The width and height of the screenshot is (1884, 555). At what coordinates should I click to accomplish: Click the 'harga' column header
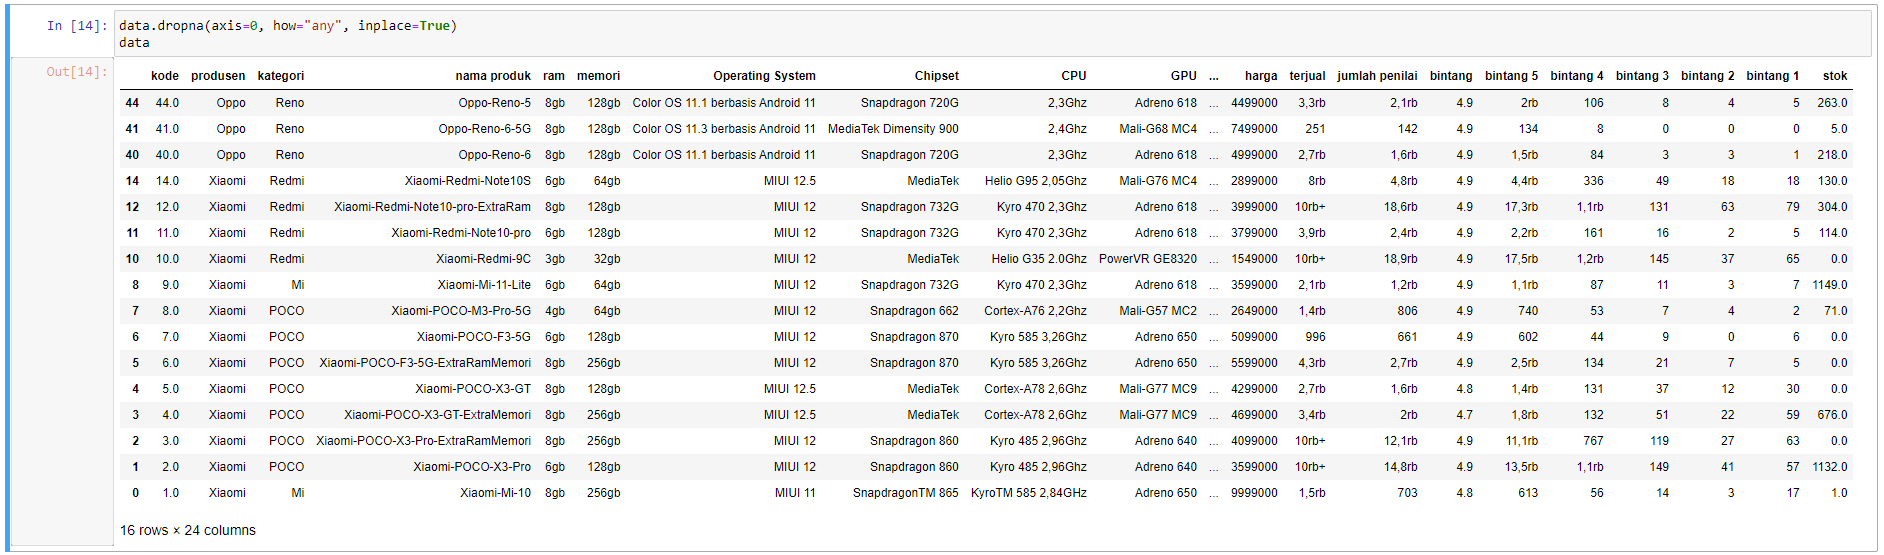click(1260, 76)
